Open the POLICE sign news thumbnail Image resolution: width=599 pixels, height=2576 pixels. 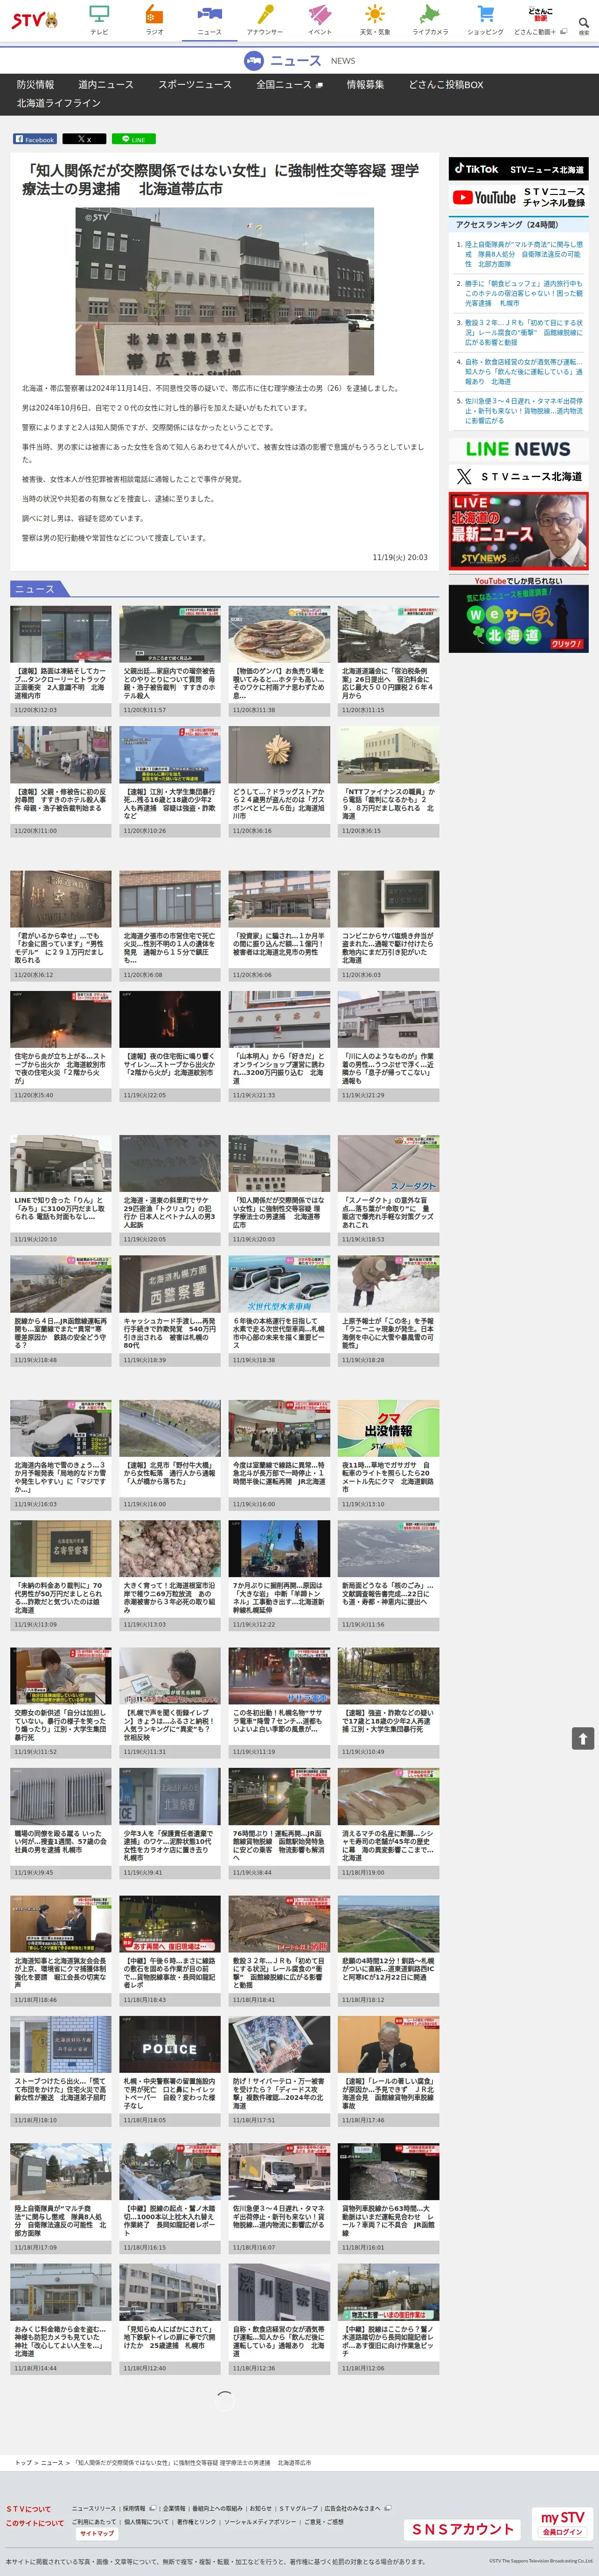tap(170, 2044)
